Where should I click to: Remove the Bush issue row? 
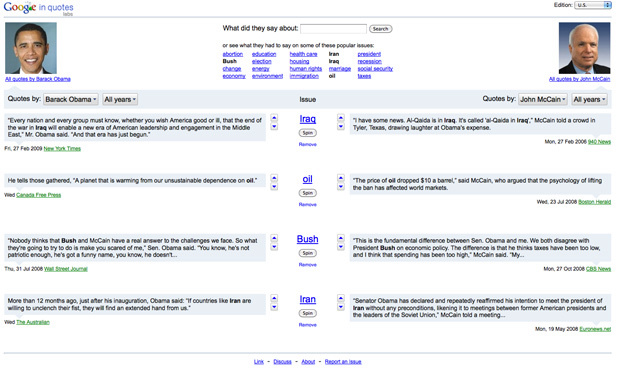307,265
